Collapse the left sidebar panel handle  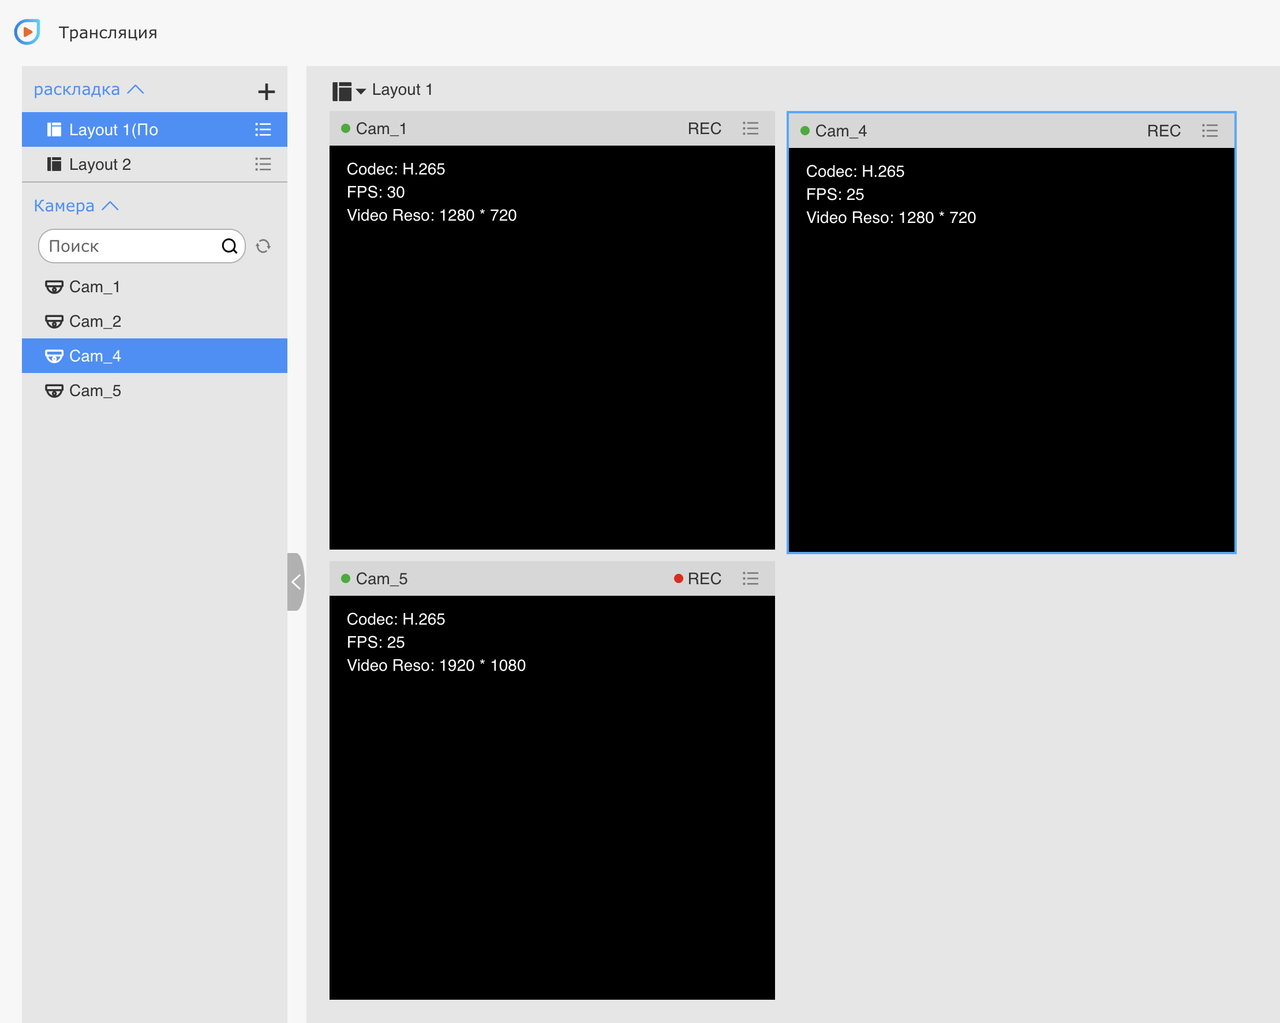click(x=296, y=582)
